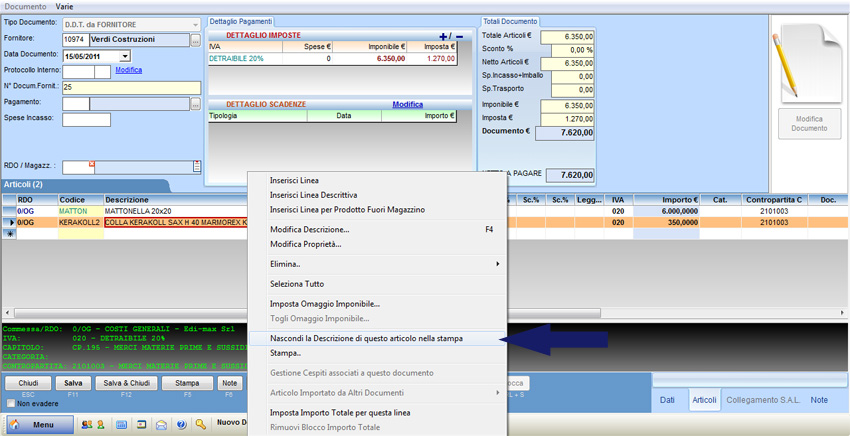
Task: Click the envelope mail icon in bottom toolbar
Action: tap(161, 425)
